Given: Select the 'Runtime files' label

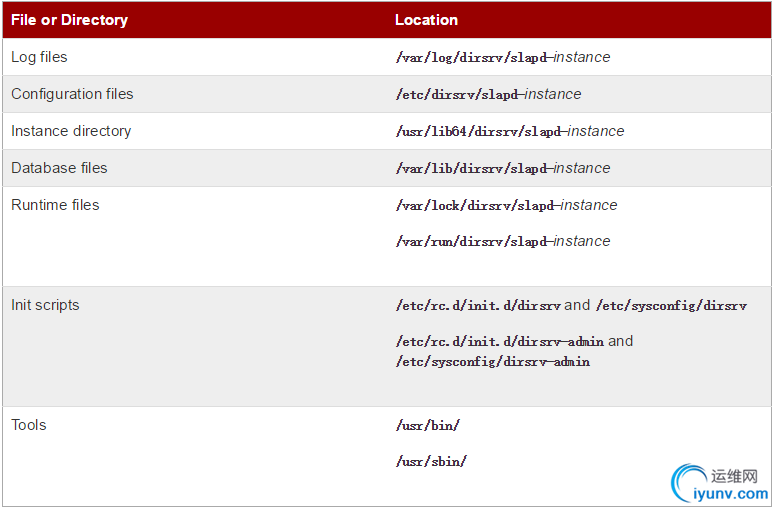Looking at the screenshot, I should click(x=55, y=205).
